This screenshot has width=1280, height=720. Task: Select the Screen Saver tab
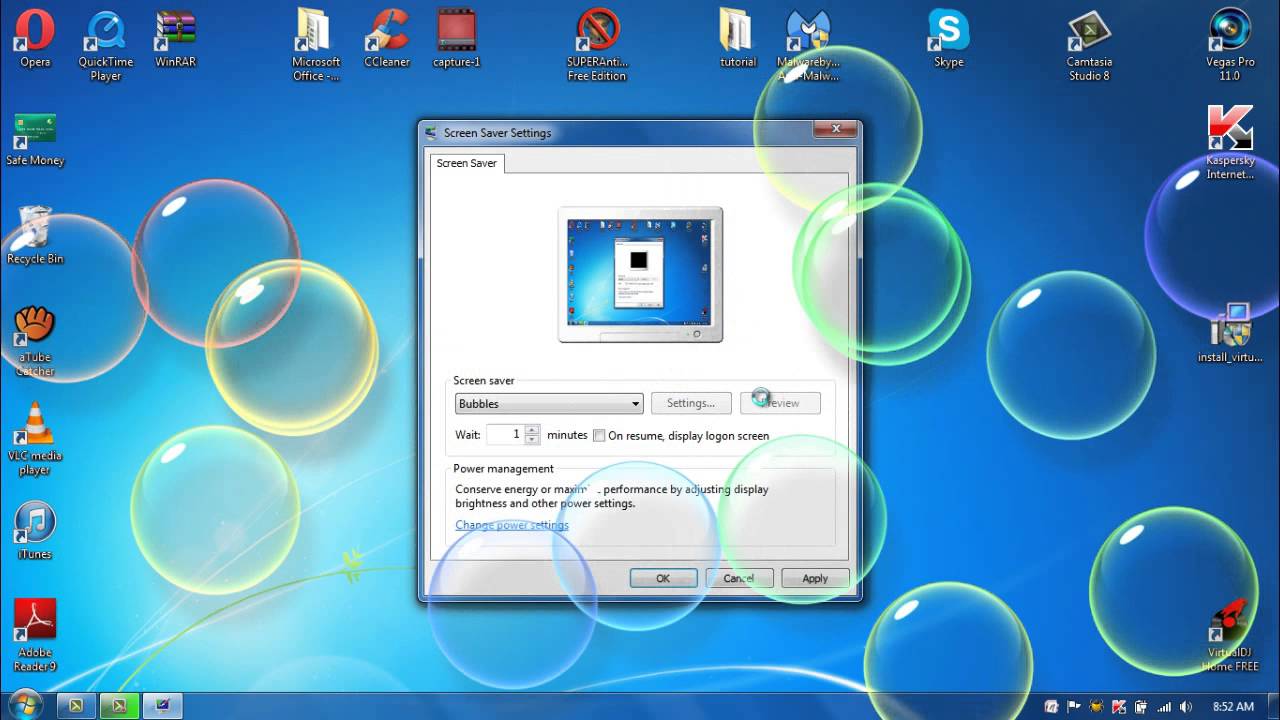[x=467, y=163]
